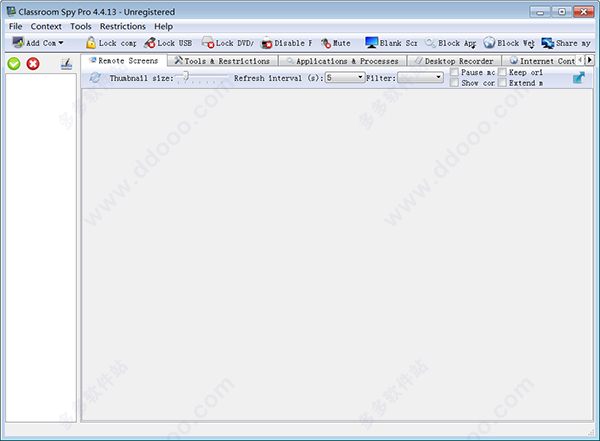Viewport: 600px width, 441px height.
Task: Click the Lock computer padlock icon
Action: 91,43
